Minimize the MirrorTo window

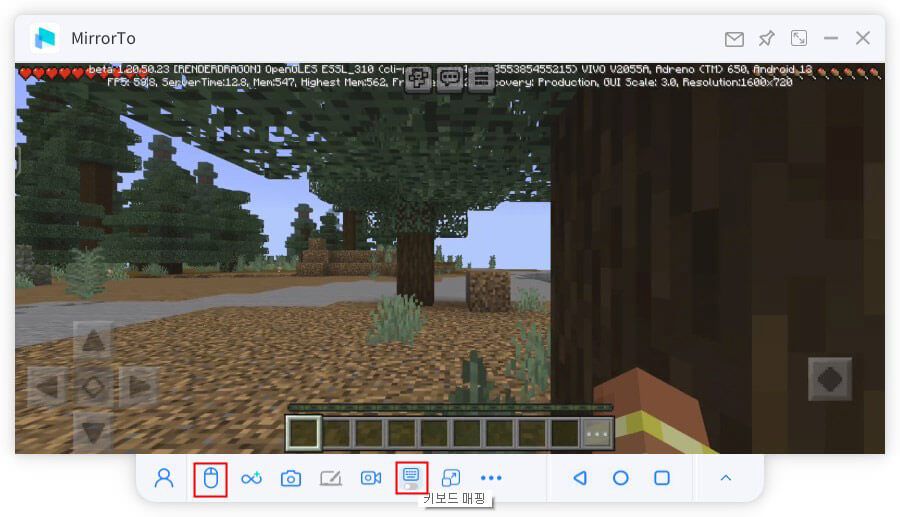click(831, 38)
